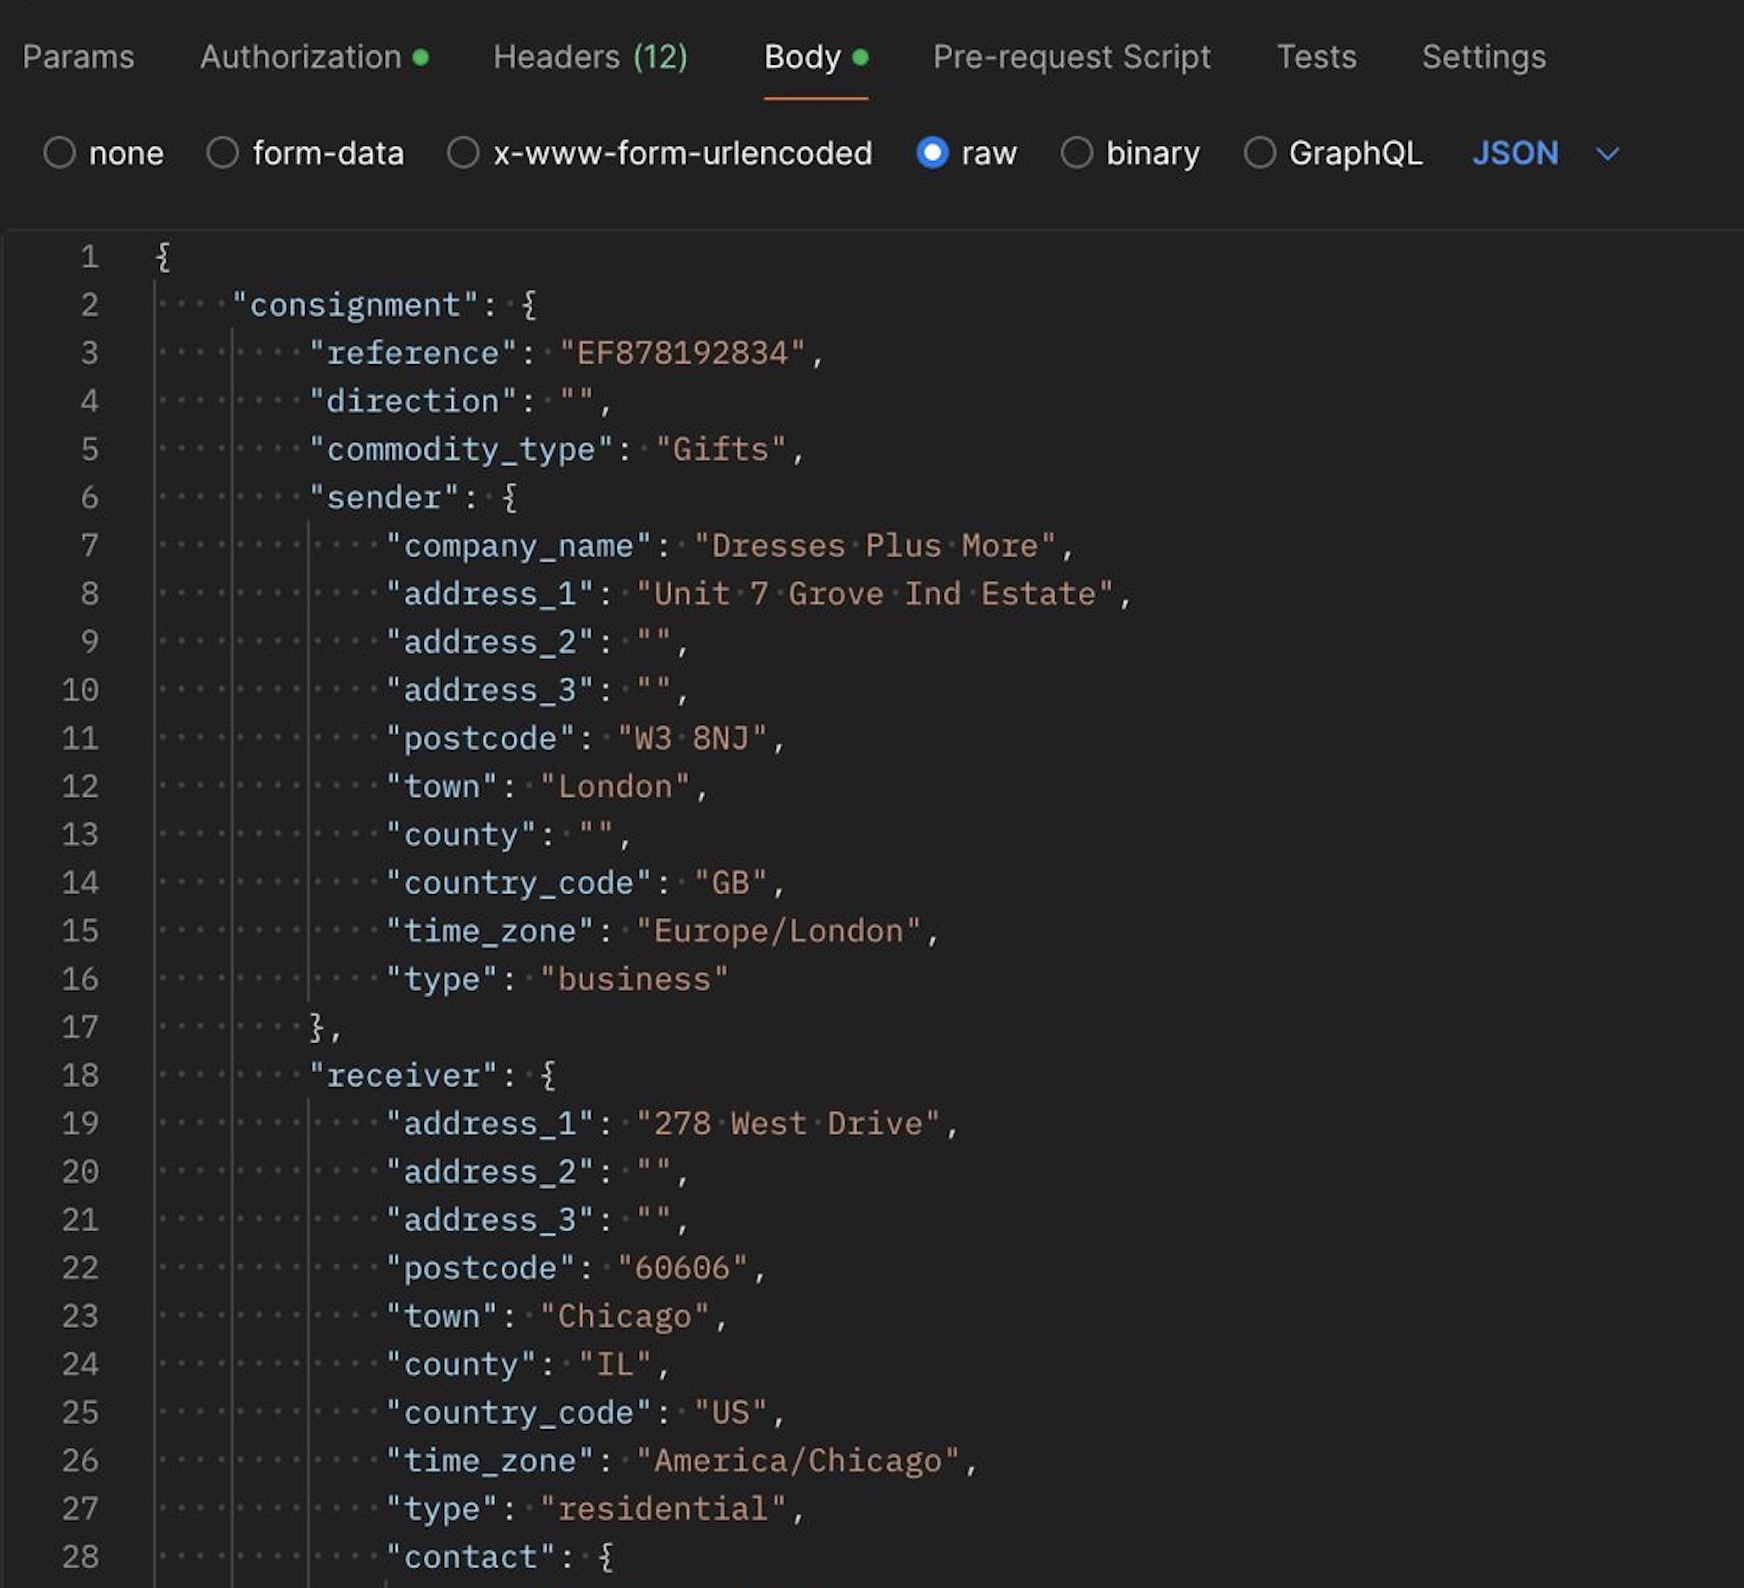The height and width of the screenshot is (1588, 1744).
Task: Select the raw body radio button
Action: pyautogui.click(x=932, y=153)
